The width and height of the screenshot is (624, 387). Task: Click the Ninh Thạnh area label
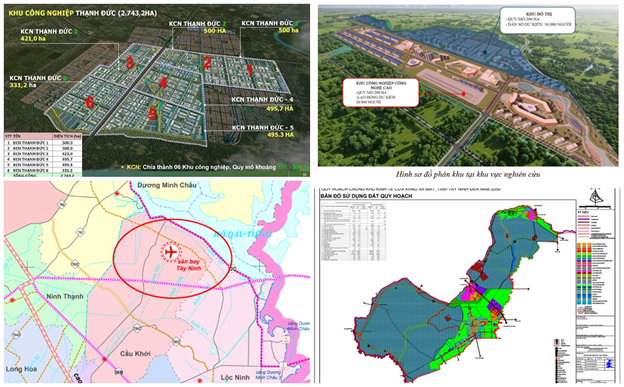pyautogui.click(x=64, y=296)
